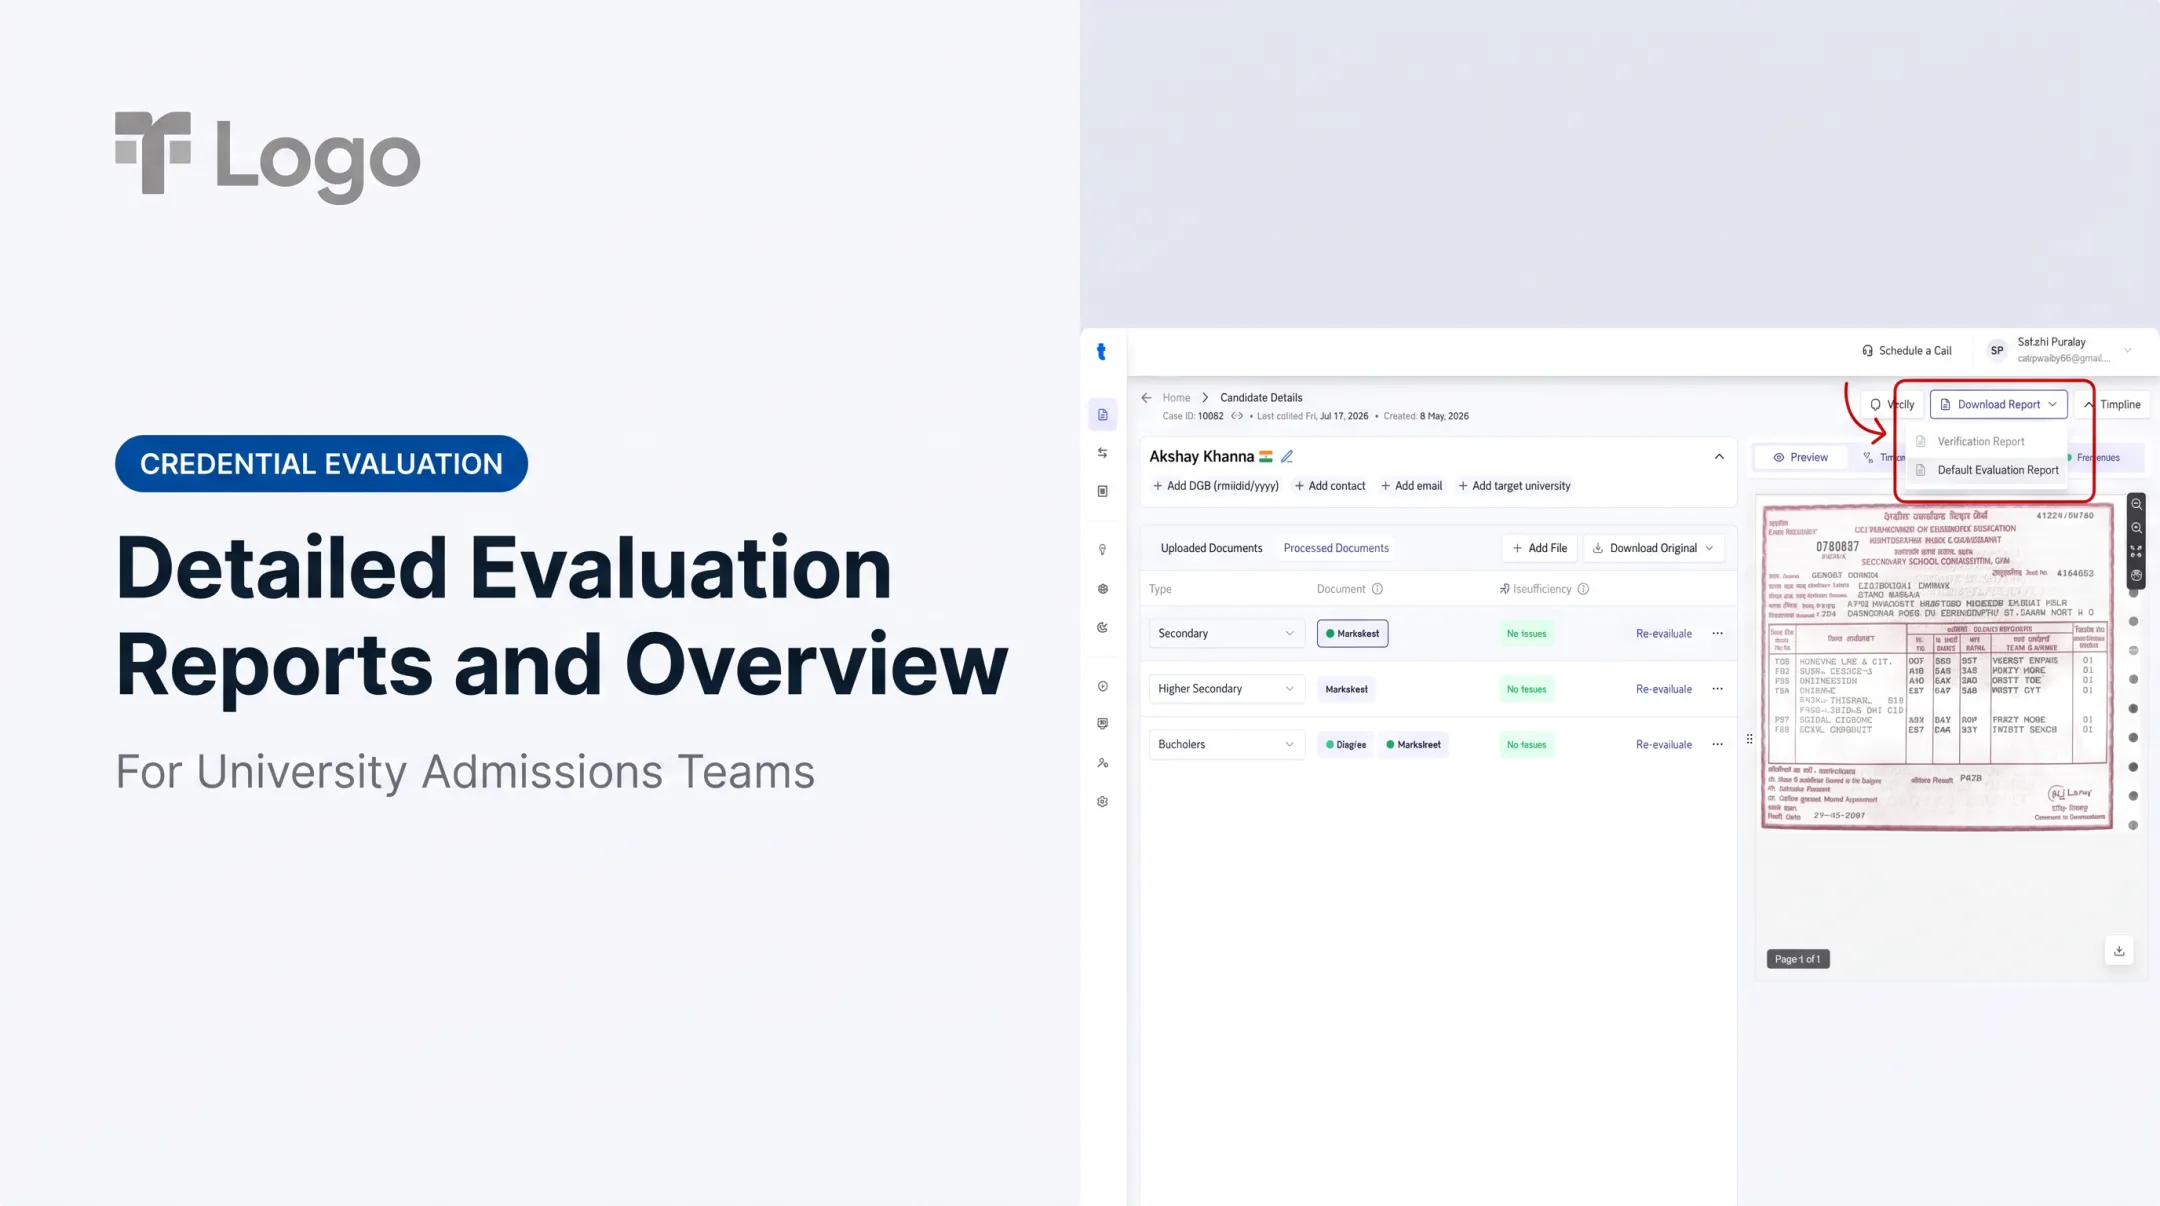Click Add target university
The width and height of the screenshot is (2160, 1206).
pos(1514,486)
